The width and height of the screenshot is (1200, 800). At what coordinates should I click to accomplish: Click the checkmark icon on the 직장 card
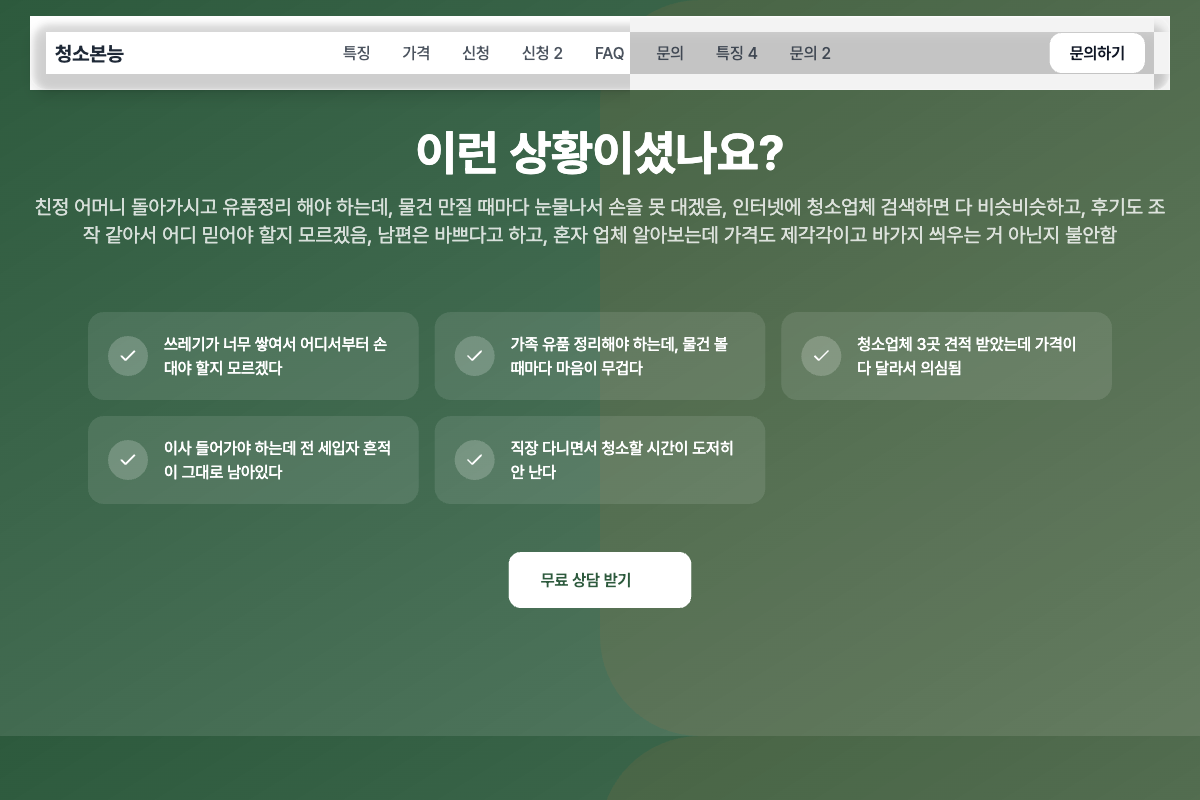475,460
